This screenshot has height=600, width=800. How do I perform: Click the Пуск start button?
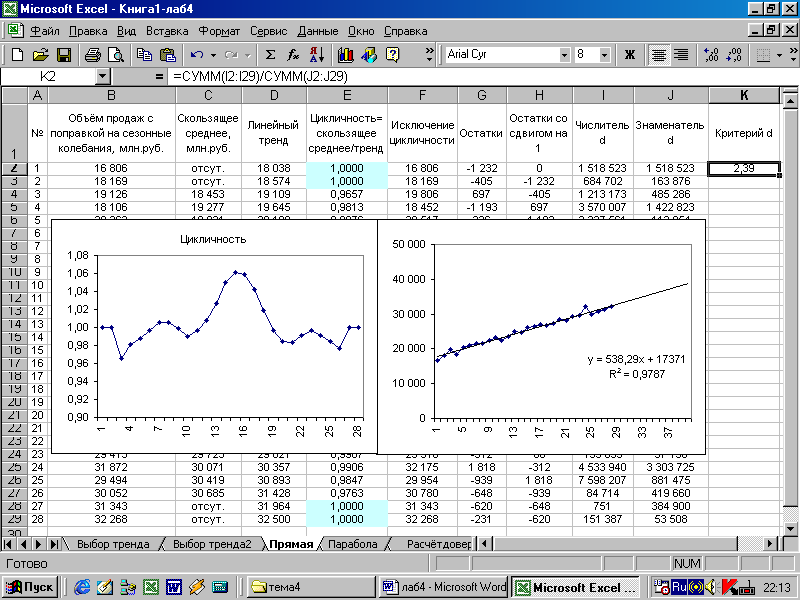point(31,587)
